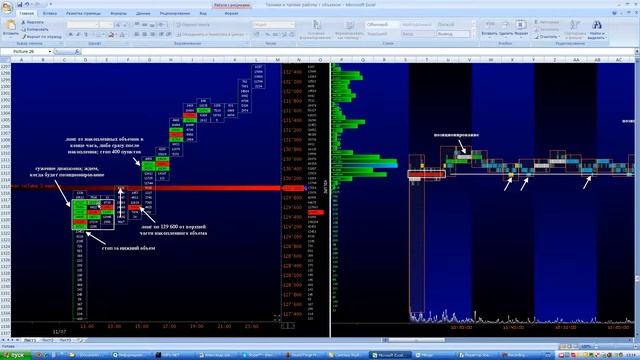
Task: Apply the Вывод cell style
Action: coord(453,34)
